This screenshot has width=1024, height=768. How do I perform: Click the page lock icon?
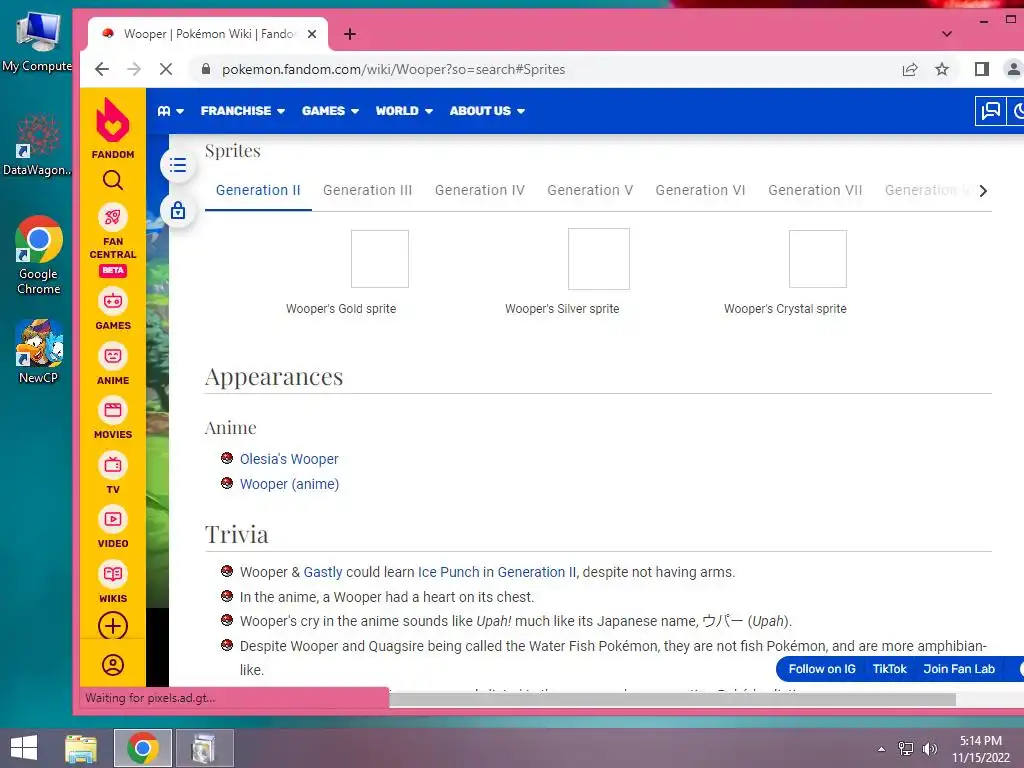(178, 210)
